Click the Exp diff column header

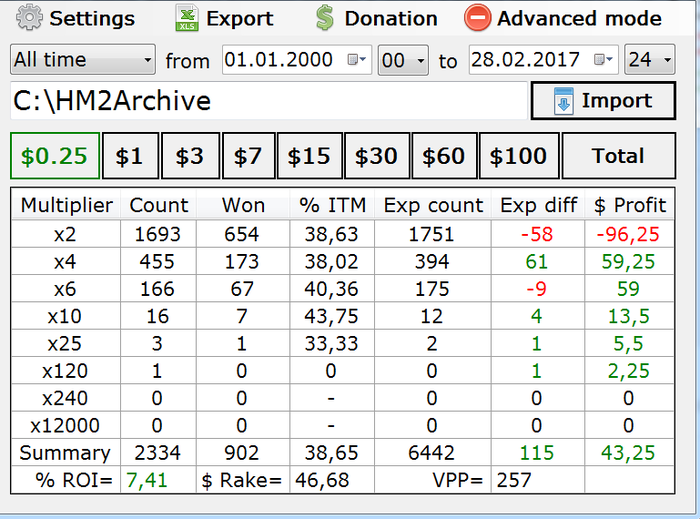pyautogui.click(x=538, y=205)
